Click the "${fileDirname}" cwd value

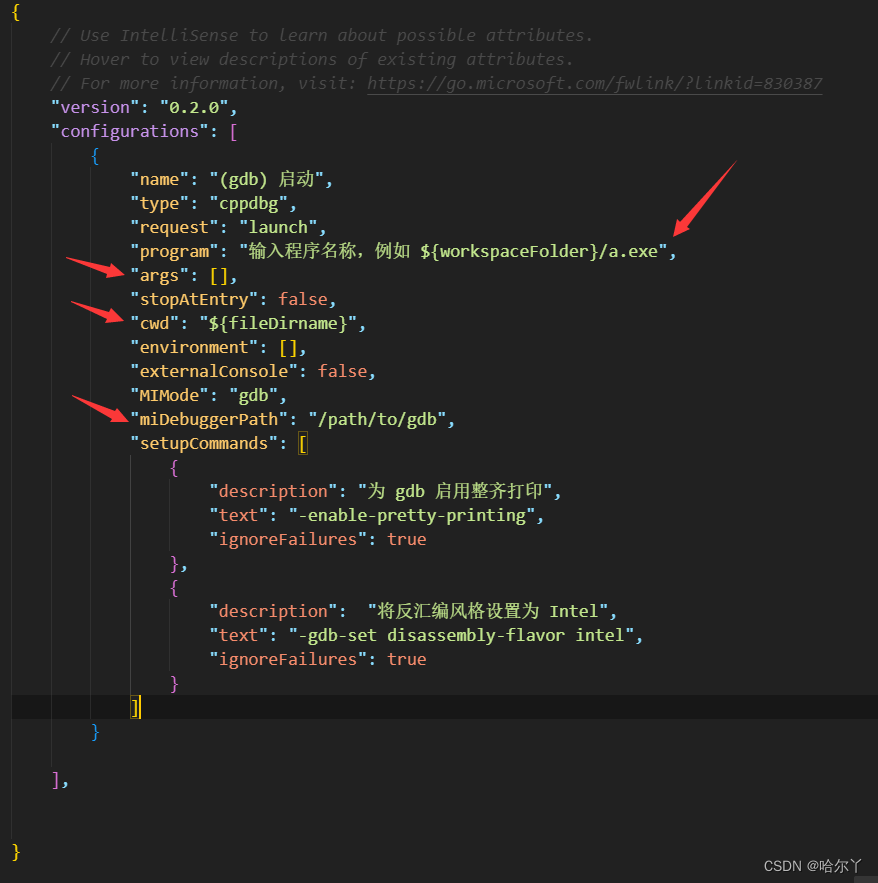pyautogui.click(x=278, y=324)
